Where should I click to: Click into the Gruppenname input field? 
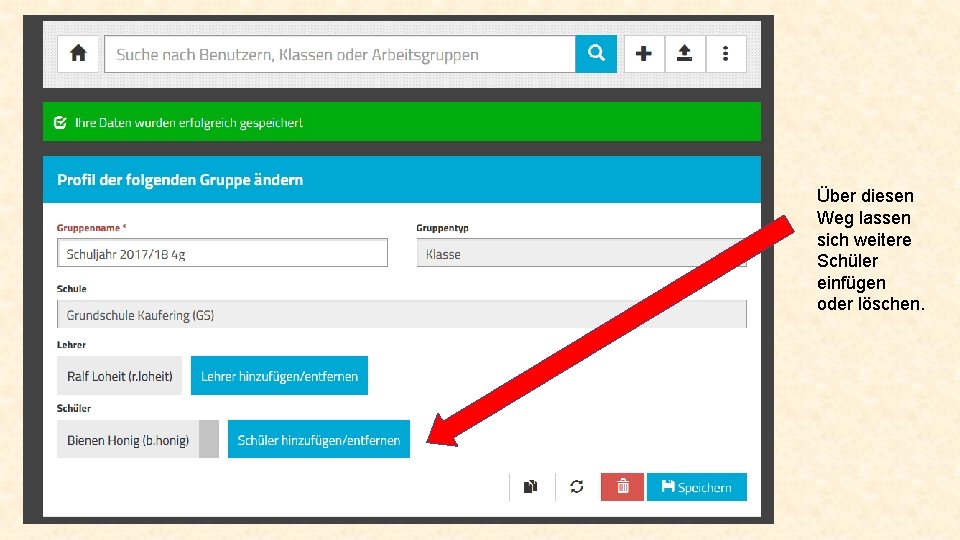[x=222, y=253]
